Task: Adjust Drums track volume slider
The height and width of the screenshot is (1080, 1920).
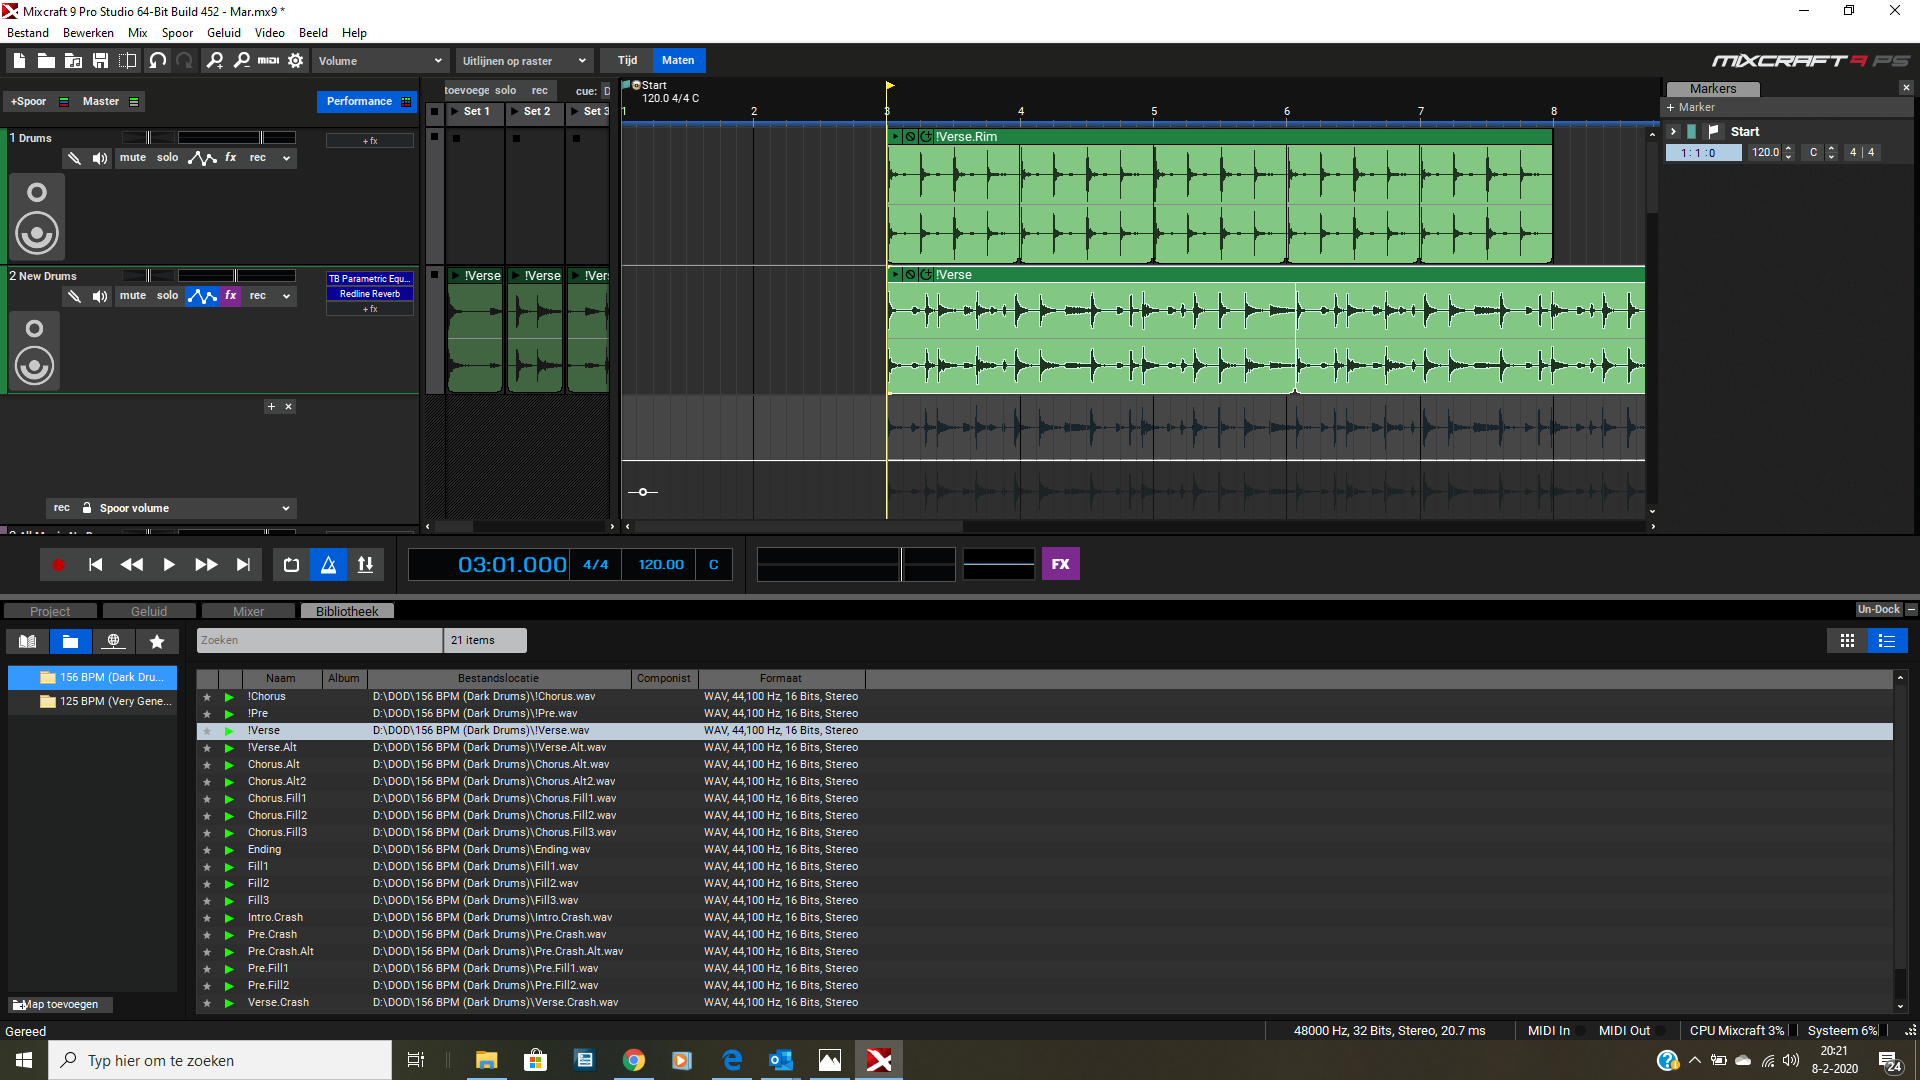Action: [x=236, y=138]
